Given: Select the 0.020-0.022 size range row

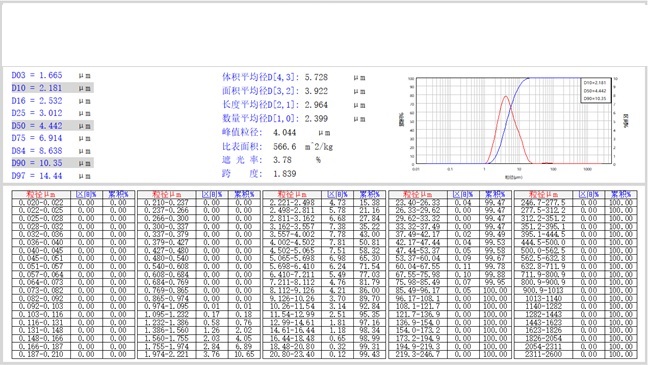Looking at the screenshot, I should click(x=74, y=203).
